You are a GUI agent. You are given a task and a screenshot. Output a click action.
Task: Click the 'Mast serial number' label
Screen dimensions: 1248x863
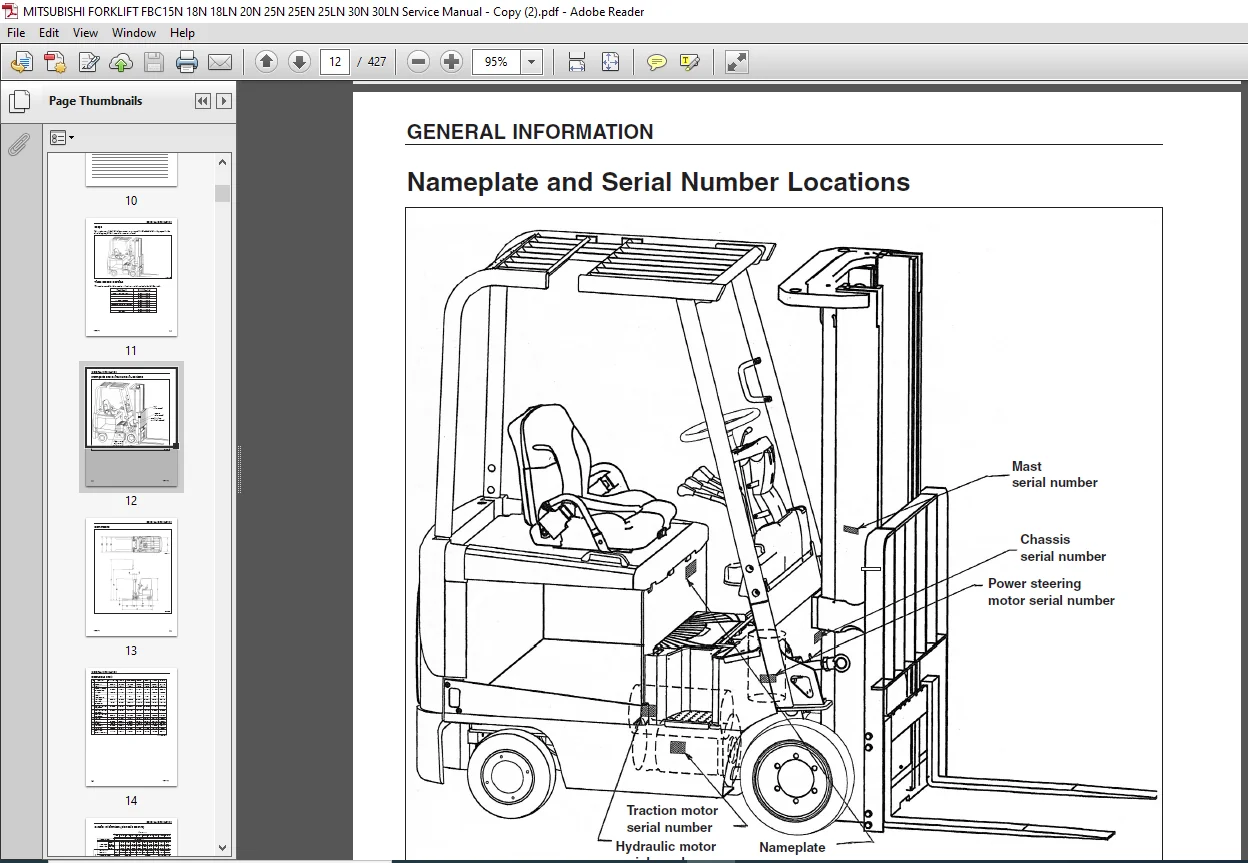[1054, 474]
